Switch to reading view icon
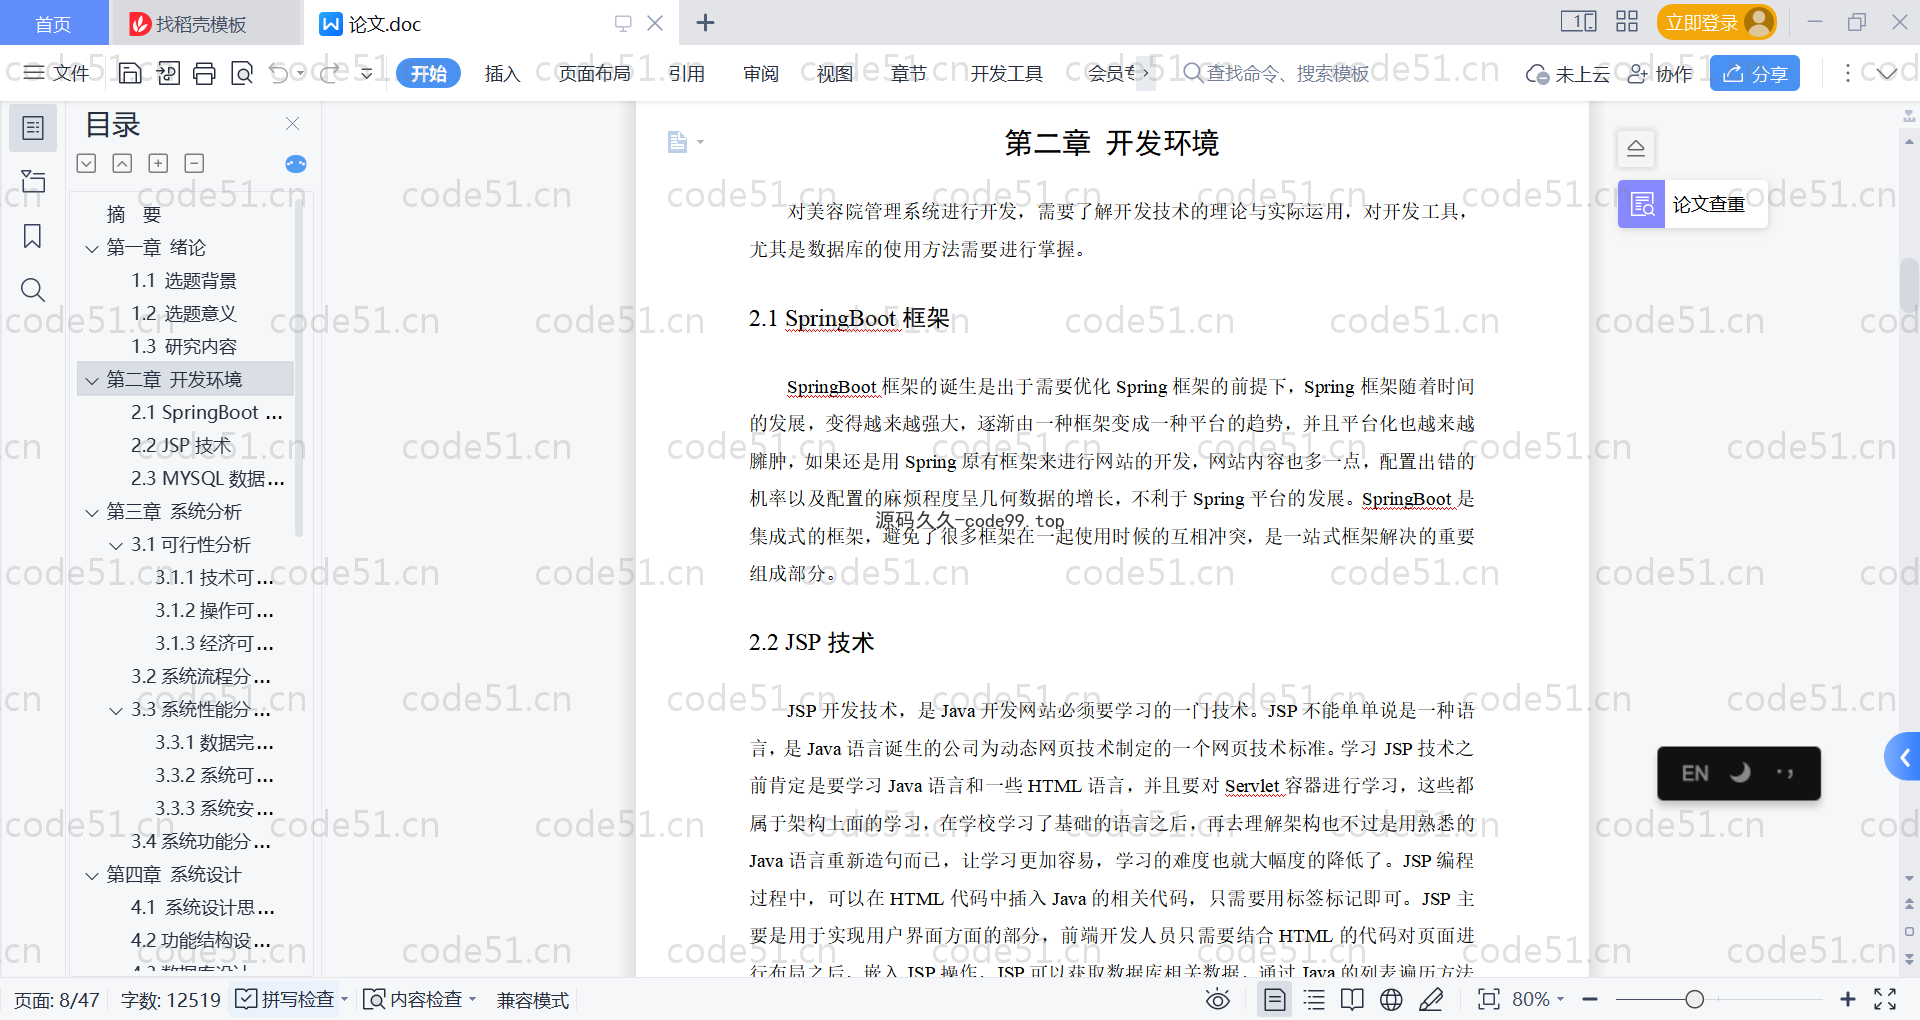The width and height of the screenshot is (1920, 1020). click(1352, 999)
